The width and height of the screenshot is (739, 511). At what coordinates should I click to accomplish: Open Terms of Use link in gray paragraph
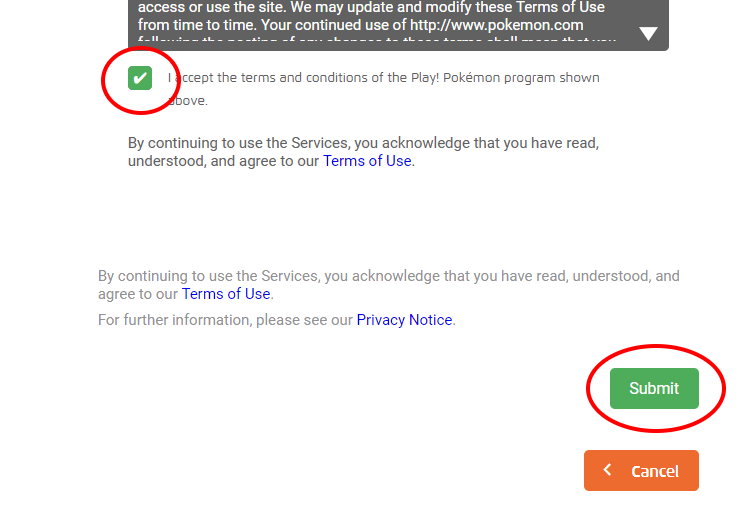coord(226,294)
